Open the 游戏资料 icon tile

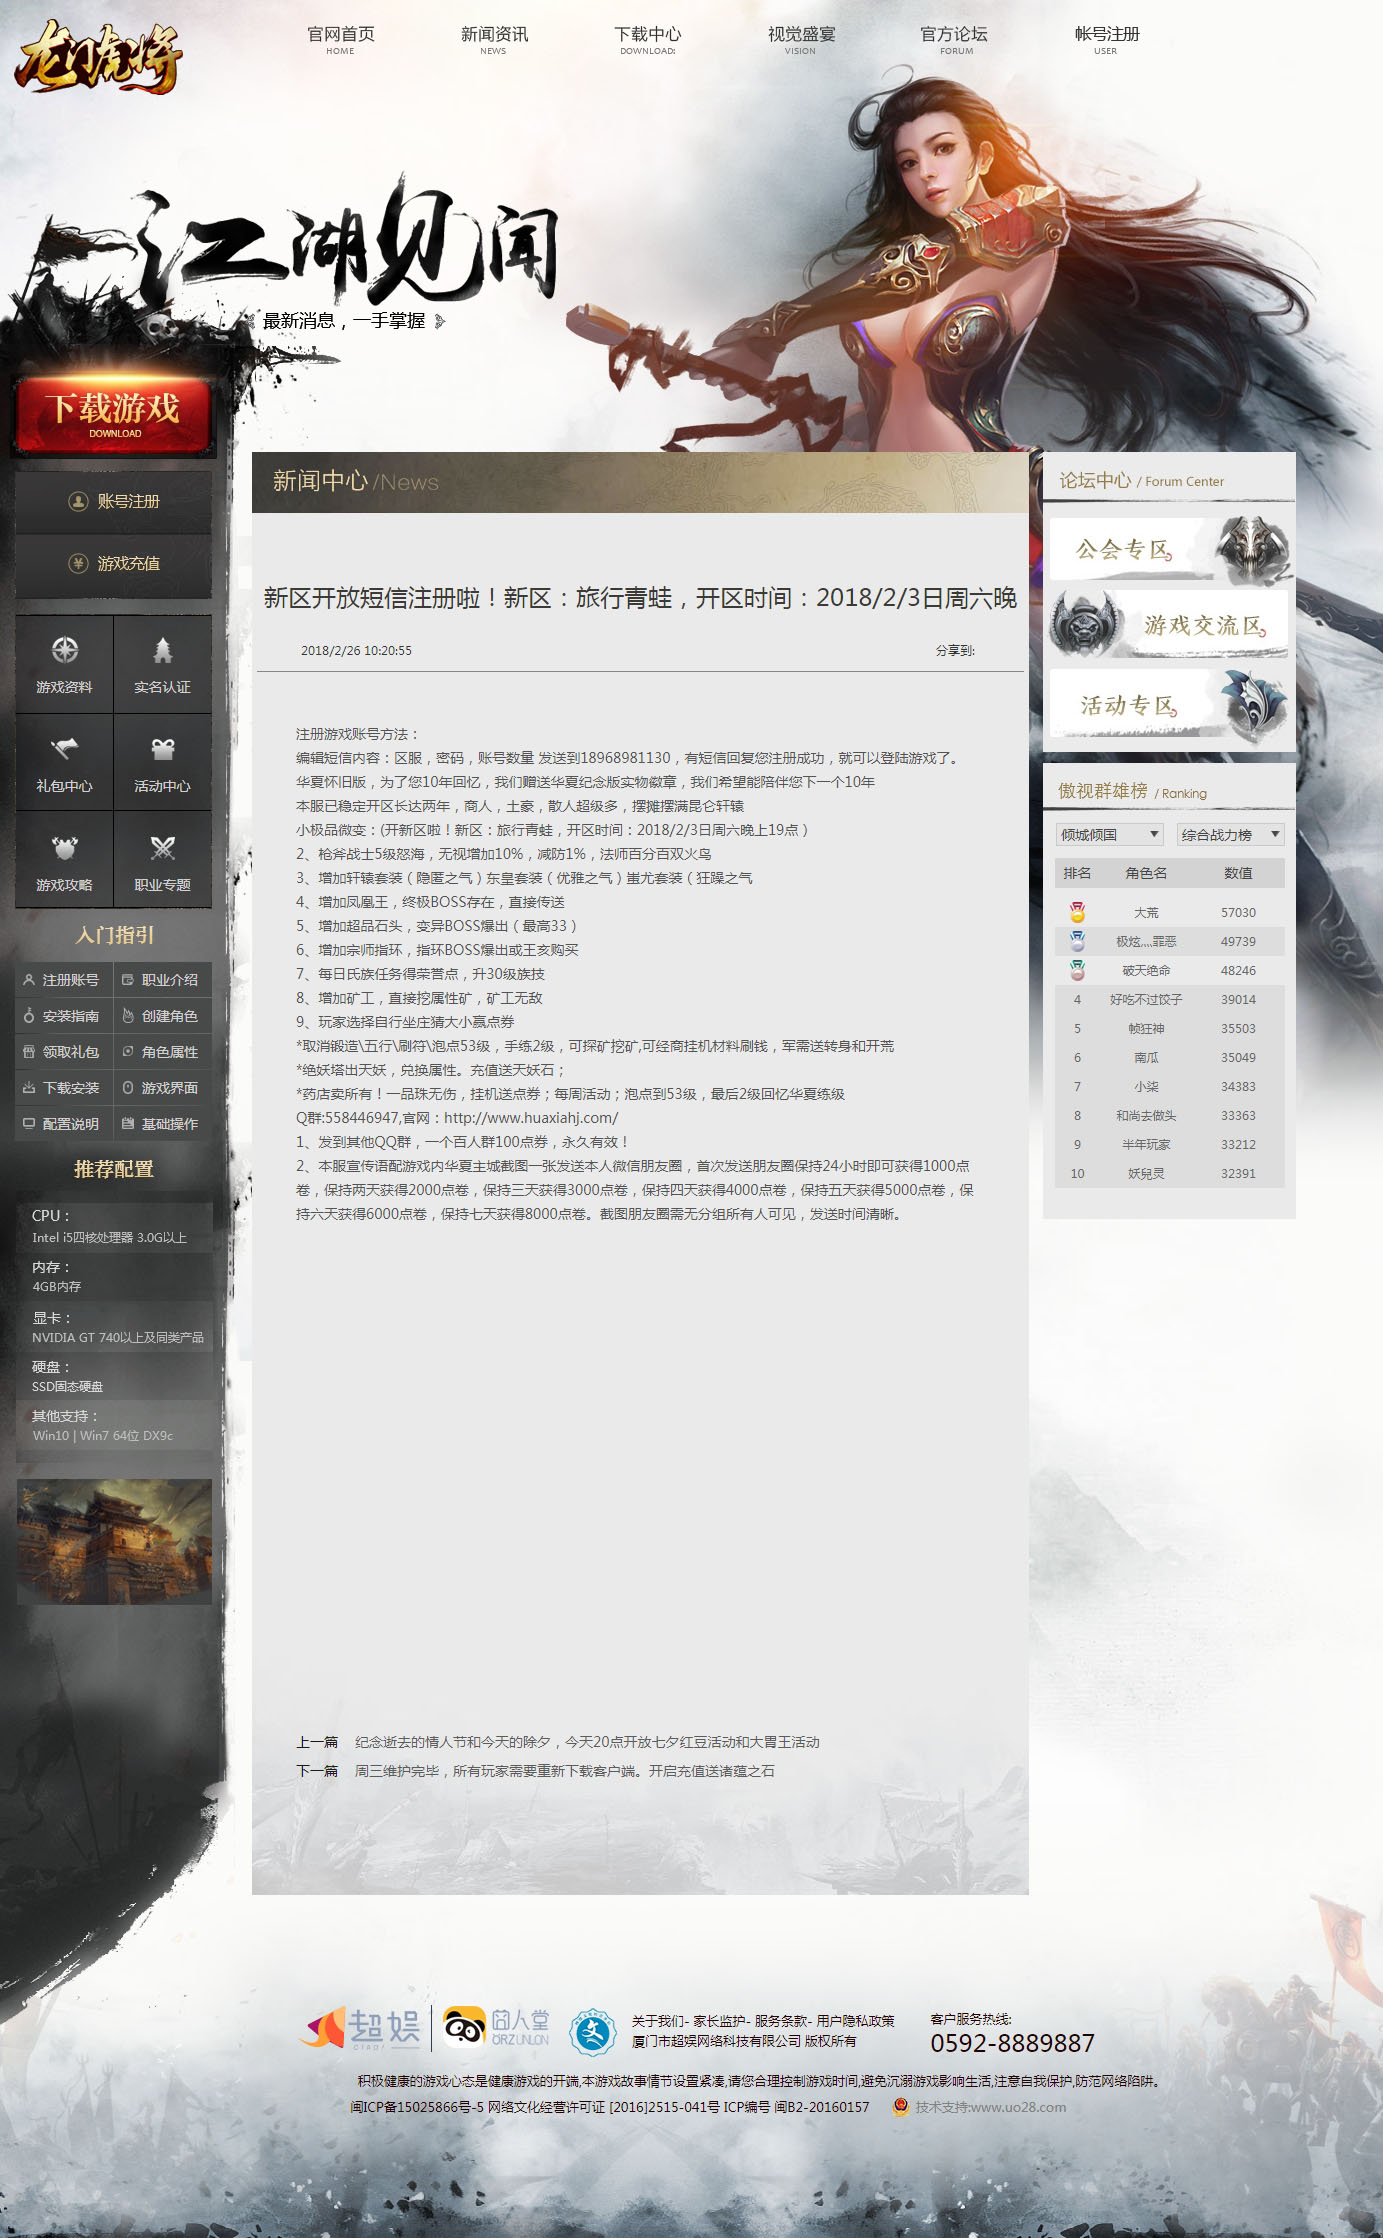pos(64,664)
